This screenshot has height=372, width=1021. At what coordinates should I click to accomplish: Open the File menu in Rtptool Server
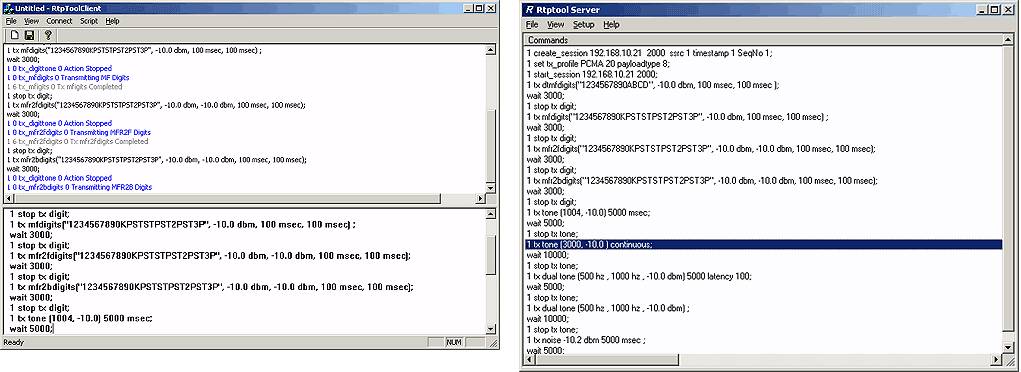(x=532, y=25)
